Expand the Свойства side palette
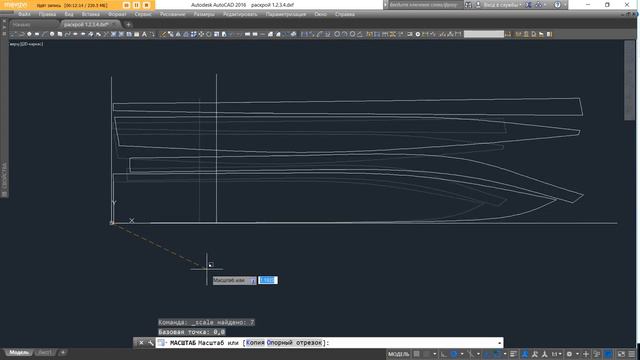The width and height of the screenshot is (640, 360). 4,180
